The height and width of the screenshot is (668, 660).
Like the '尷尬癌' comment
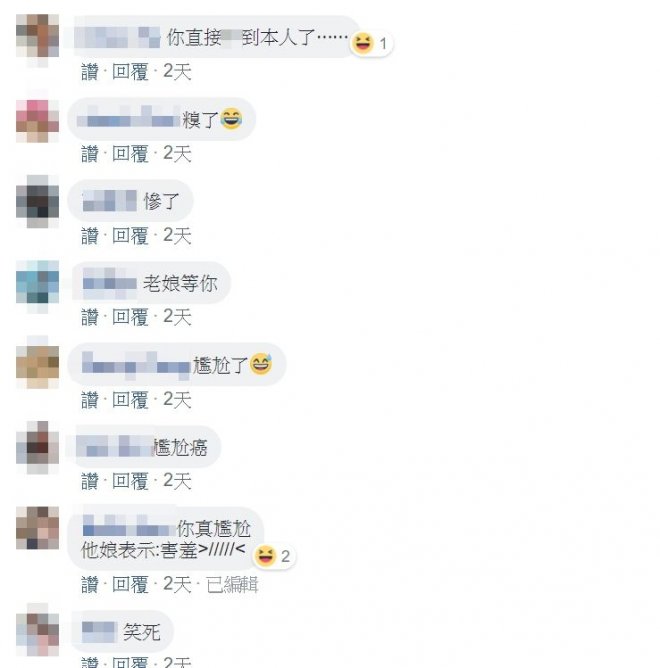[x=90, y=481]
